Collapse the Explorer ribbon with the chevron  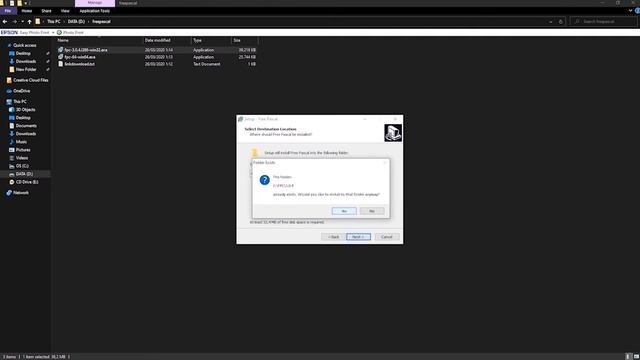click(x=630, y=11)
